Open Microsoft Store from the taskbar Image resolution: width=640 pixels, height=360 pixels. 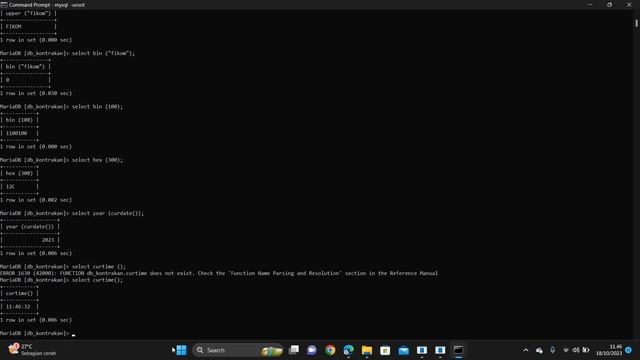click(x=385, y=350)
